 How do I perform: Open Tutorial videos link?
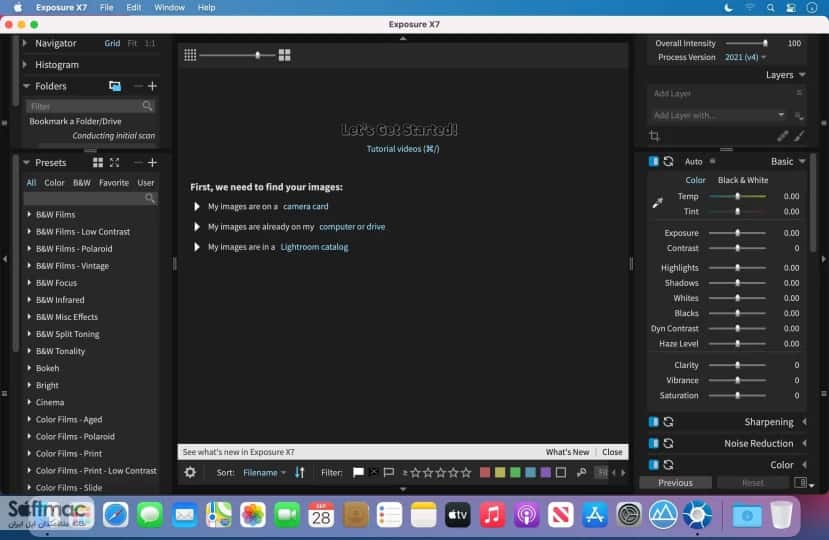pos(403,149)
